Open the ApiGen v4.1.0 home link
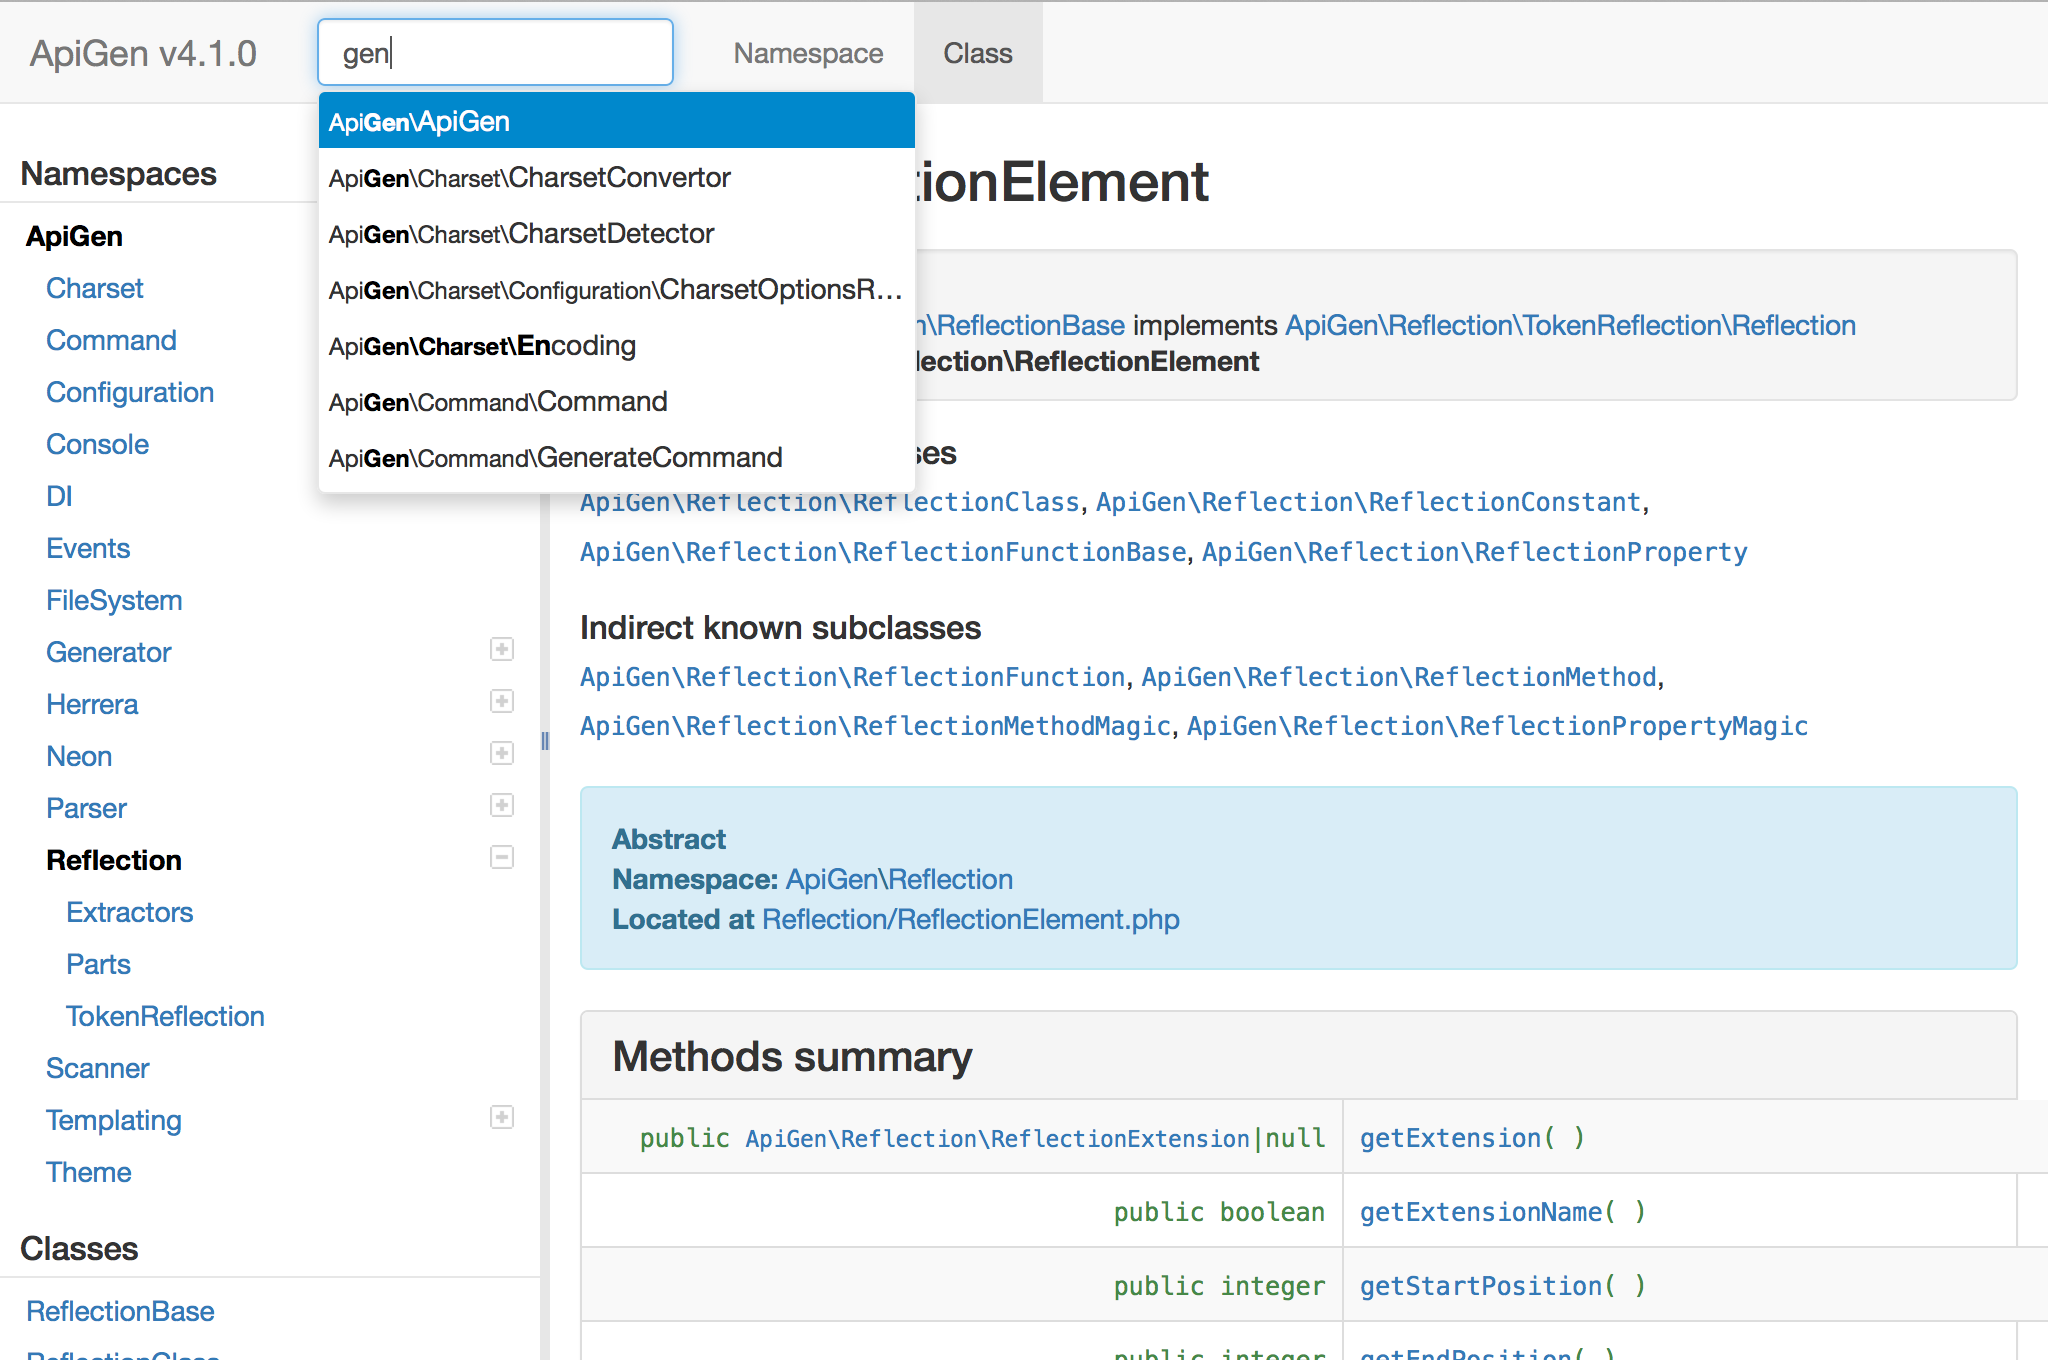The width and height of the screenshot is (2048, 1360). 143,53
